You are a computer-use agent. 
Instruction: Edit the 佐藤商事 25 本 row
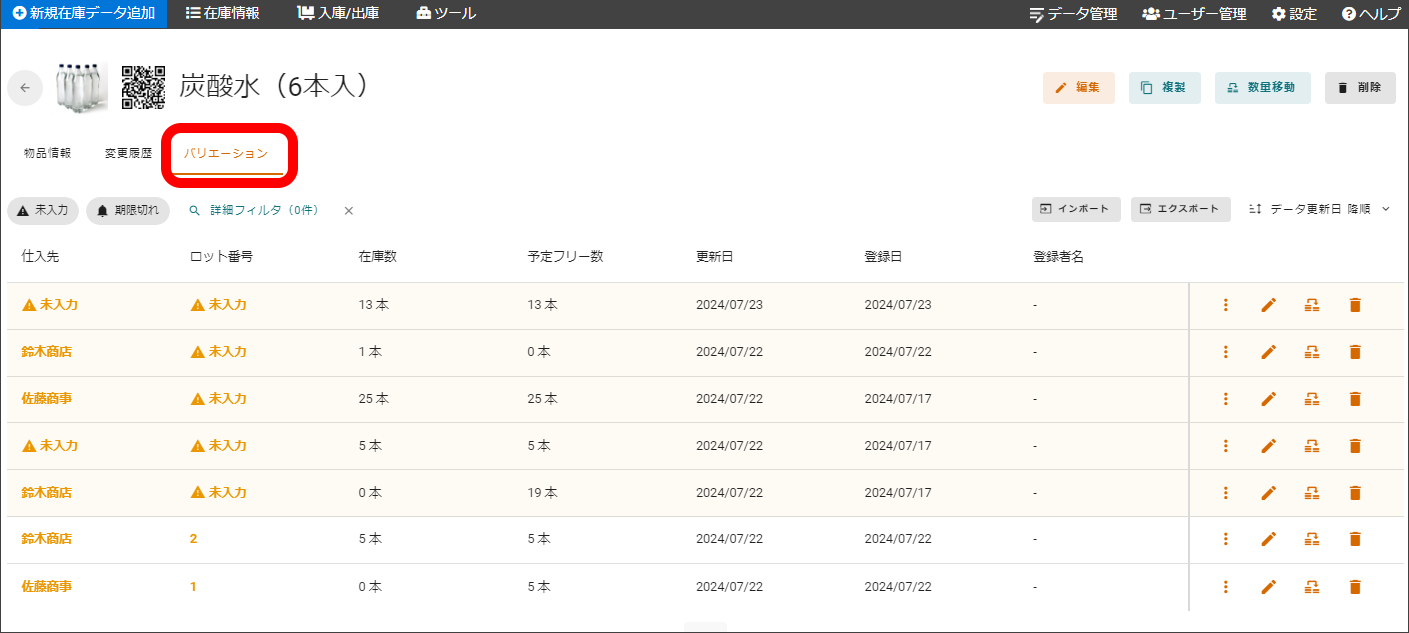point(1269,399)
